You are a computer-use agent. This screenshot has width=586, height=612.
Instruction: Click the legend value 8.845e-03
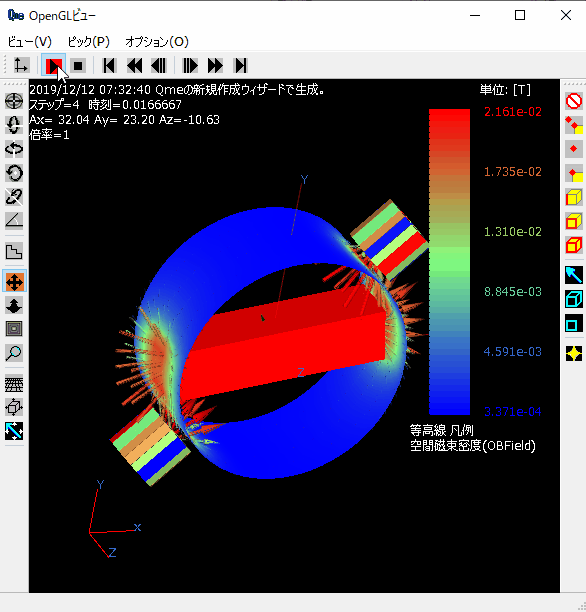coord(513,292)
